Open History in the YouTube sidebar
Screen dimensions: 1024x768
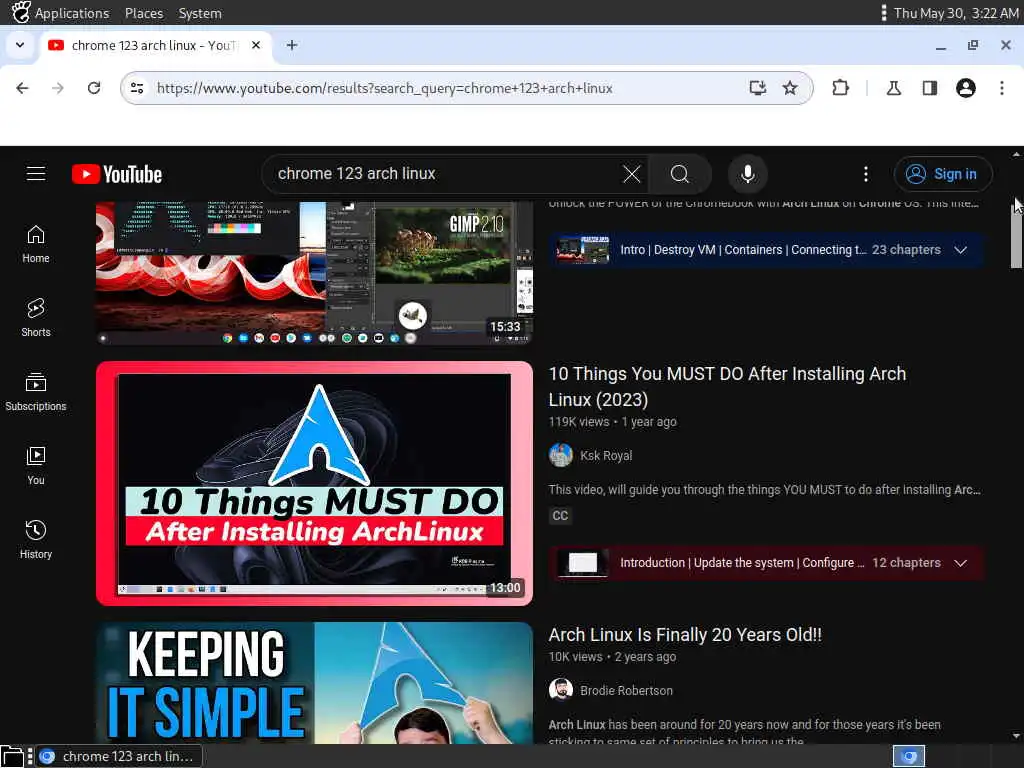[x=36, y=539]
